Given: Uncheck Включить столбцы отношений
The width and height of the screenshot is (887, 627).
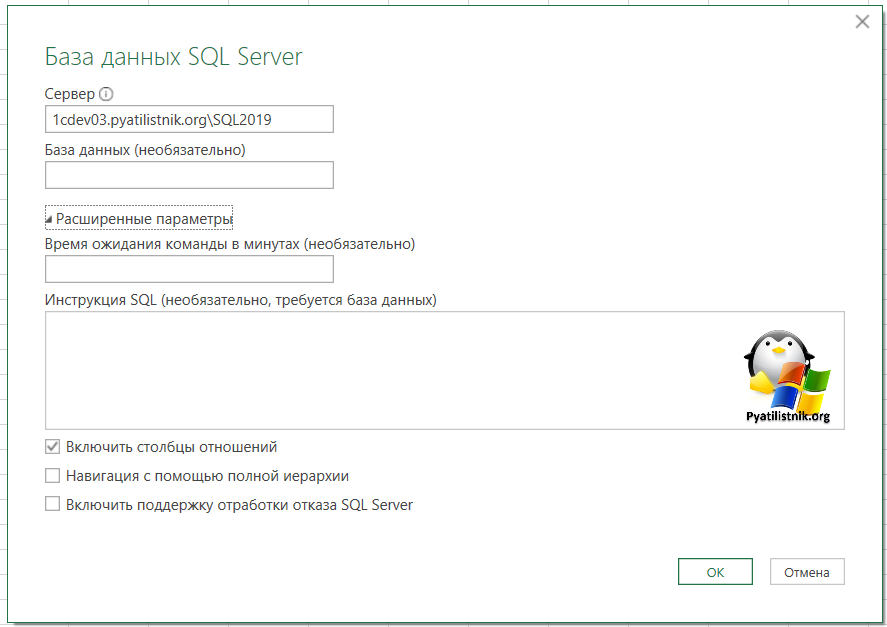Looking at the screenshot, I should (53, 447).
